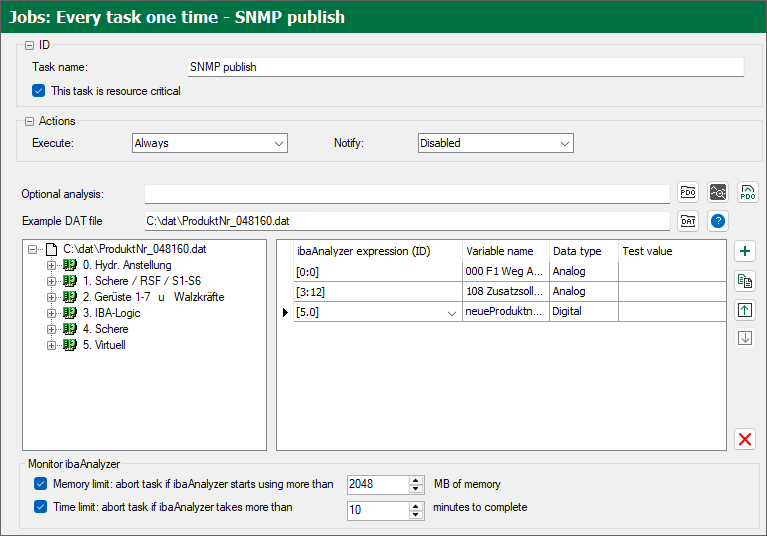Click the module icon for 2. Gerüste 1-7
Screen dimensions: 767x536
(x=69, y=297)
